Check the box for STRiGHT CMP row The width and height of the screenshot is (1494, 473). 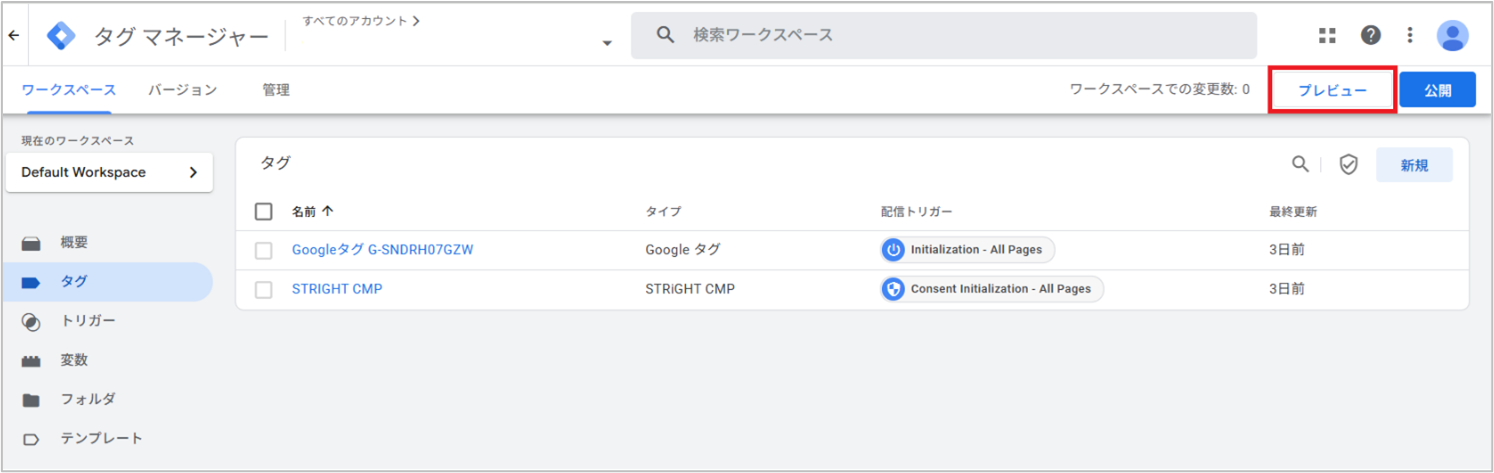click(x=264, y=289)
